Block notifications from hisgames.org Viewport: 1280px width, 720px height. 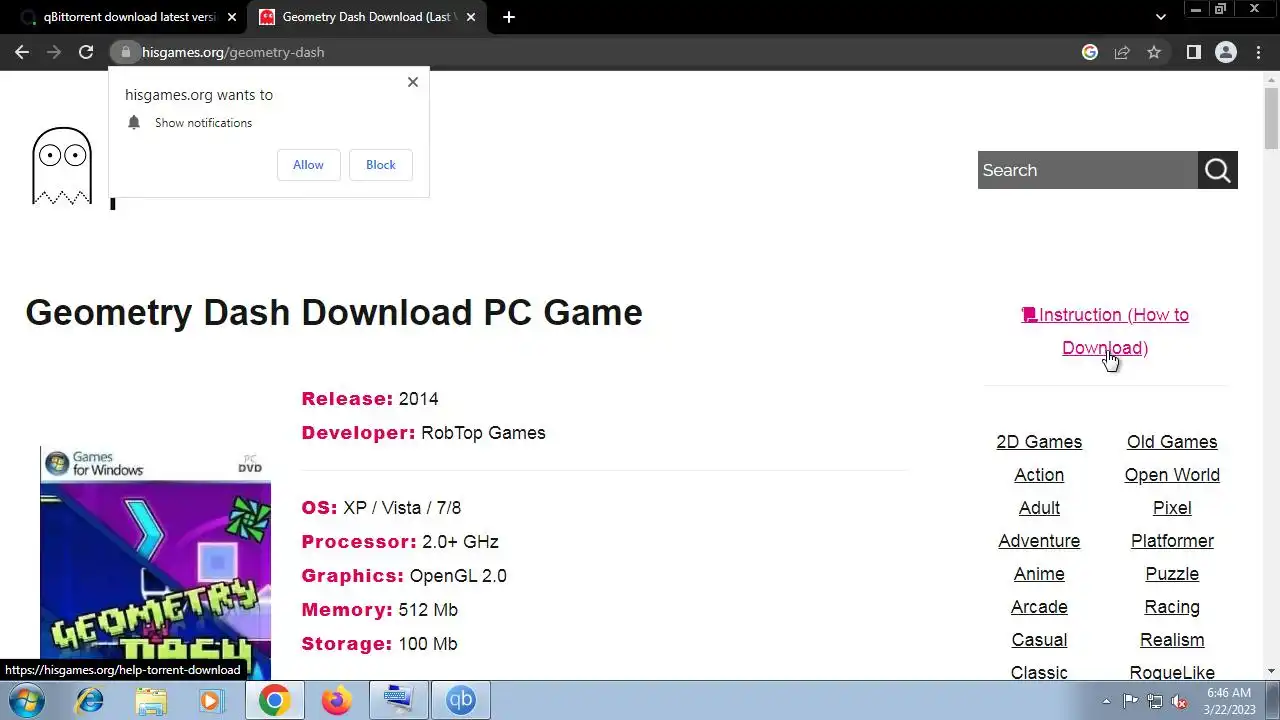pyautogui.click(x=381, y=165)
